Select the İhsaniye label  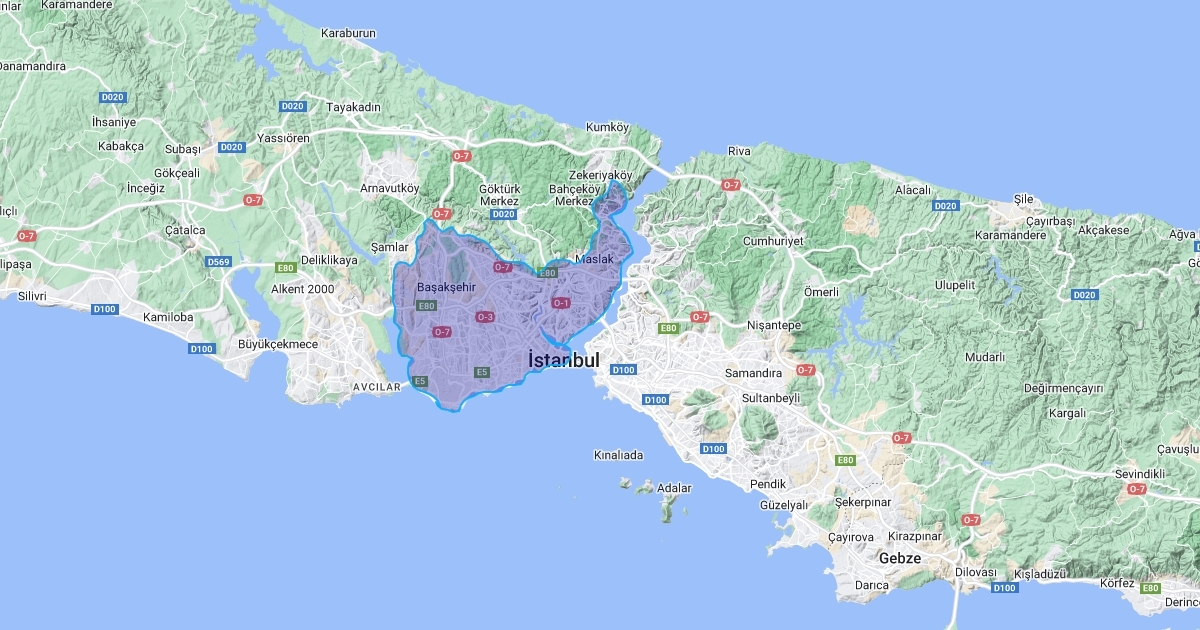[112, 121]
